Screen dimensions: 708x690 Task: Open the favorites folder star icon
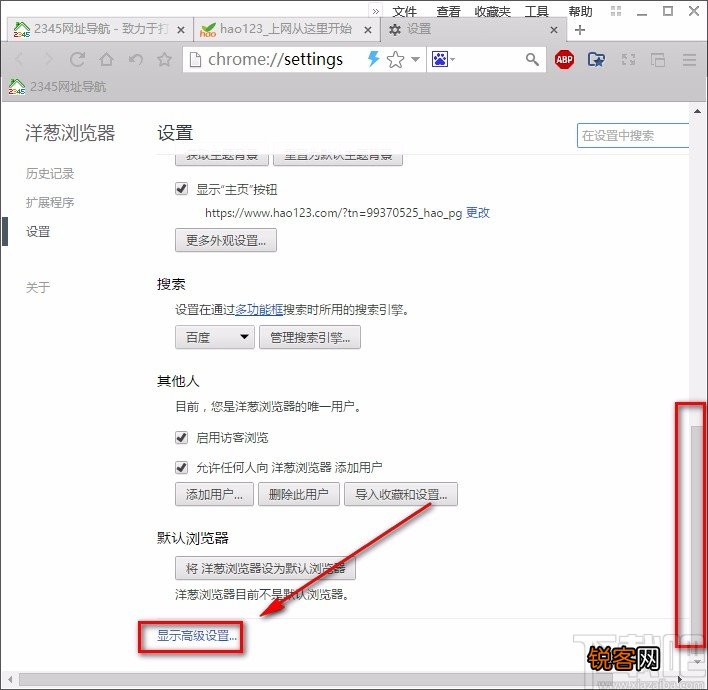596,59
